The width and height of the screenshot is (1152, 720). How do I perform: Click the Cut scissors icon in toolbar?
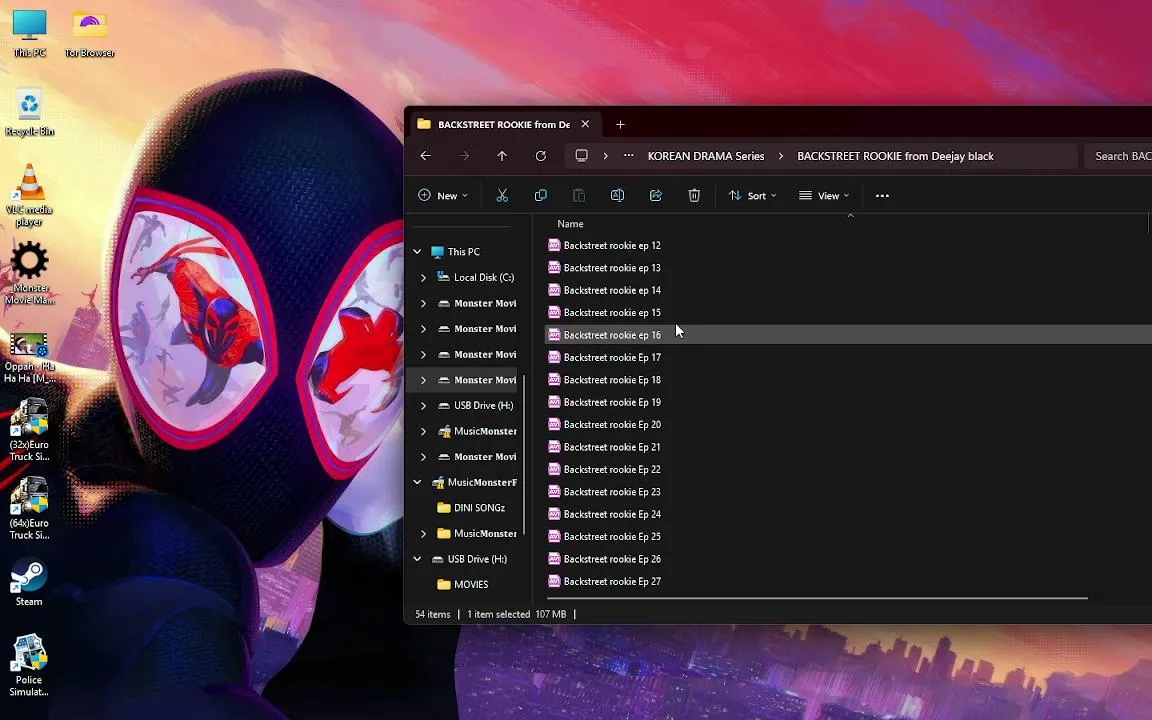[503, 195]
